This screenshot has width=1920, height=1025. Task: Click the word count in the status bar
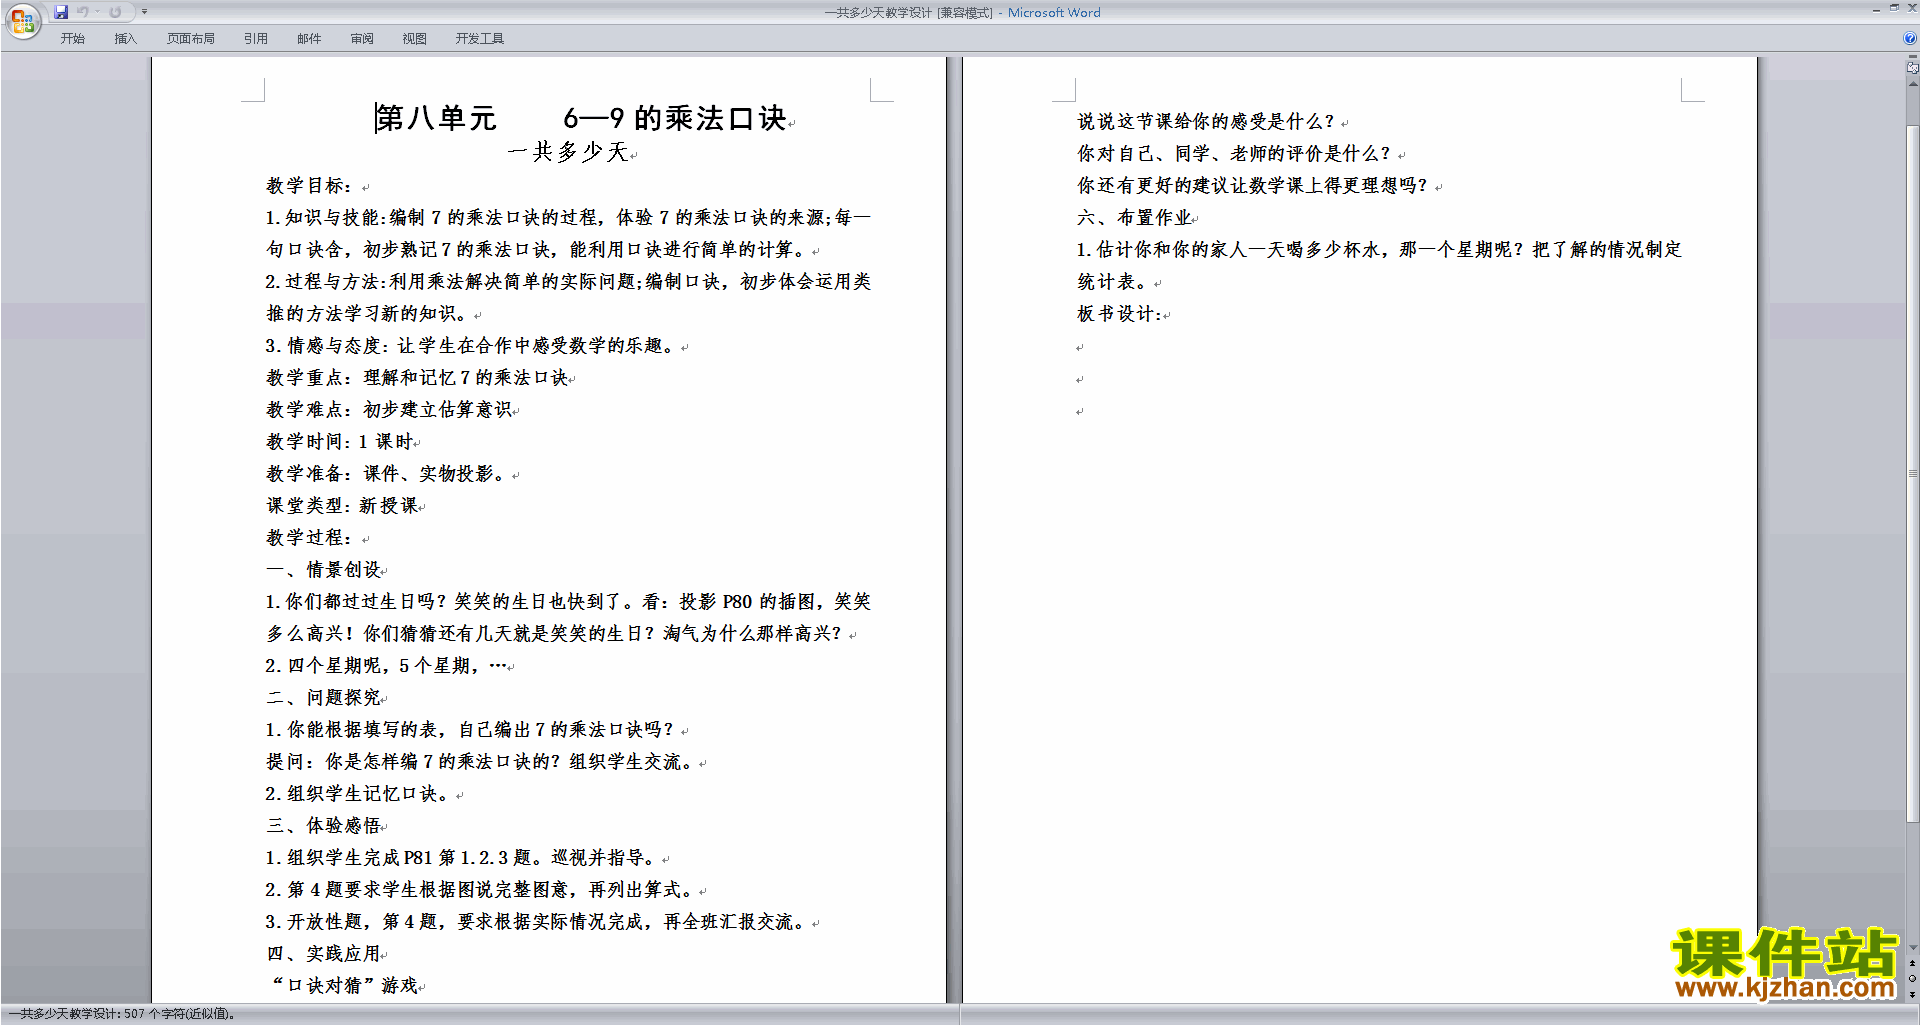(x=122, y=1014)
